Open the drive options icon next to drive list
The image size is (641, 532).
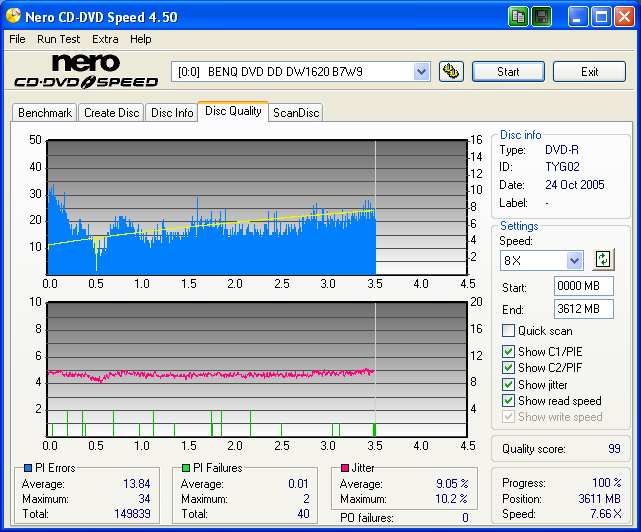451,72
